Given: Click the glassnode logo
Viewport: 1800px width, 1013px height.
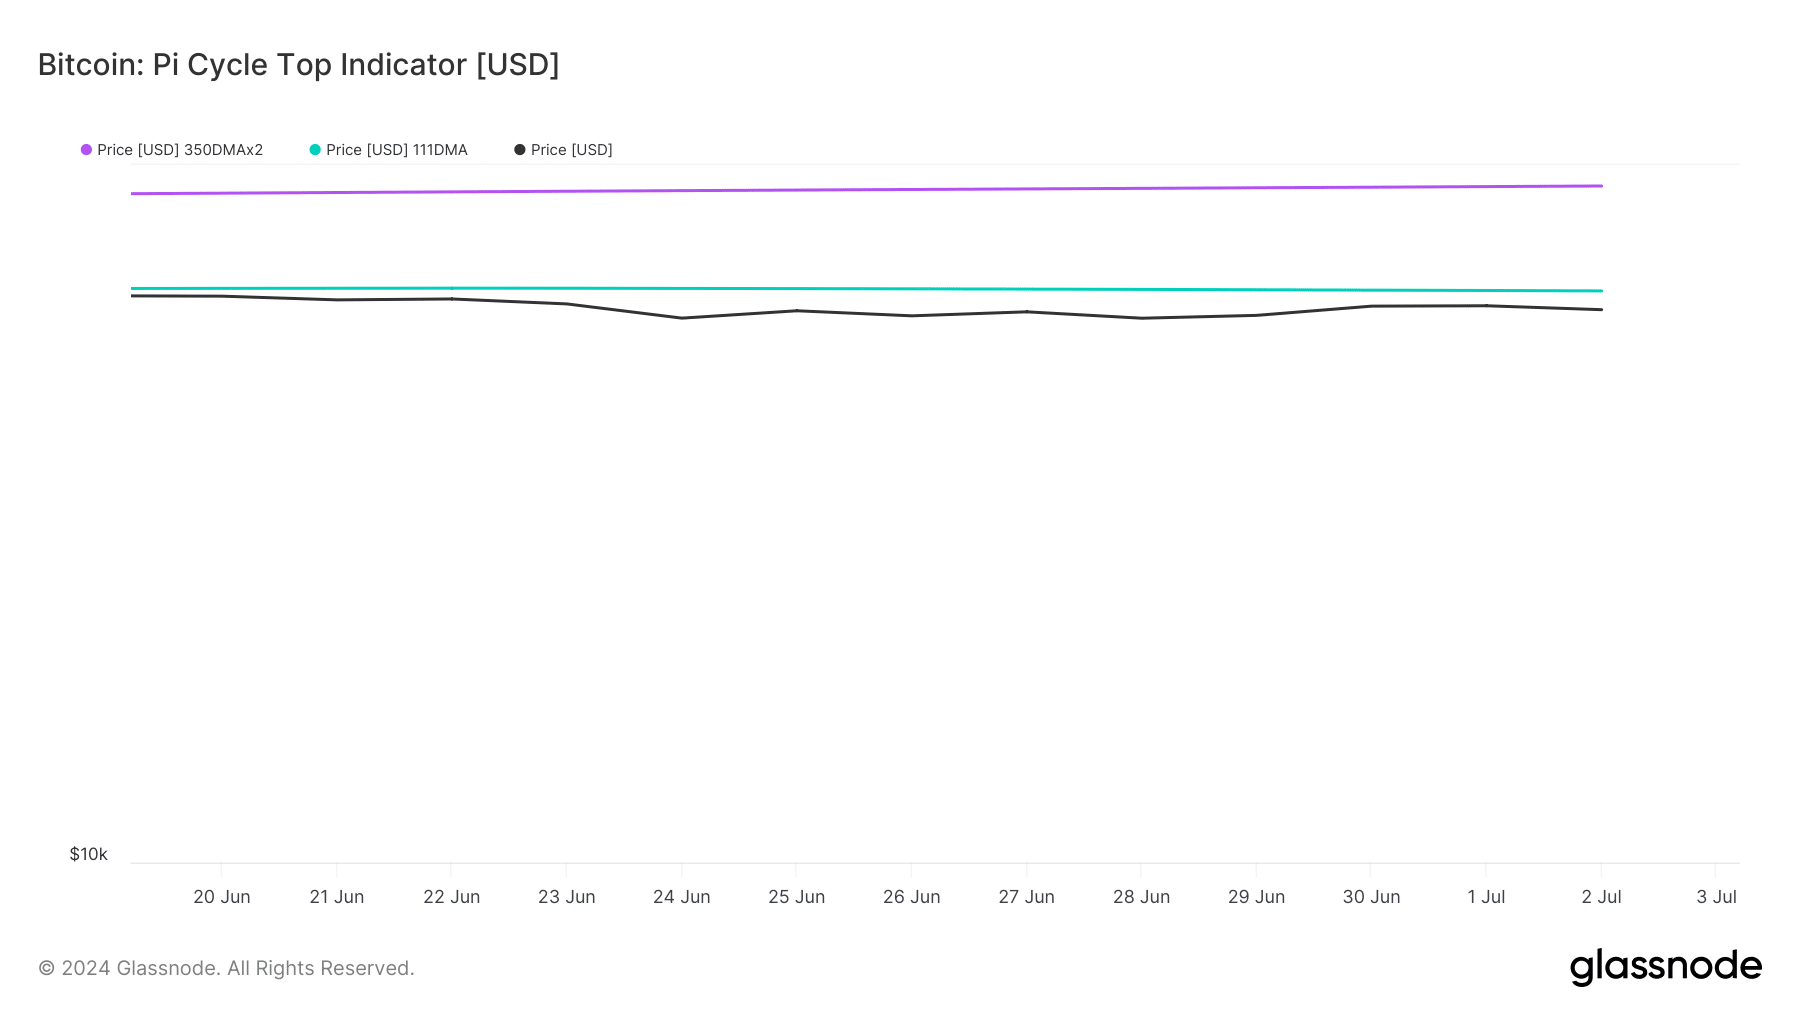Looking at the screenshot, I should coord(1666,967).
